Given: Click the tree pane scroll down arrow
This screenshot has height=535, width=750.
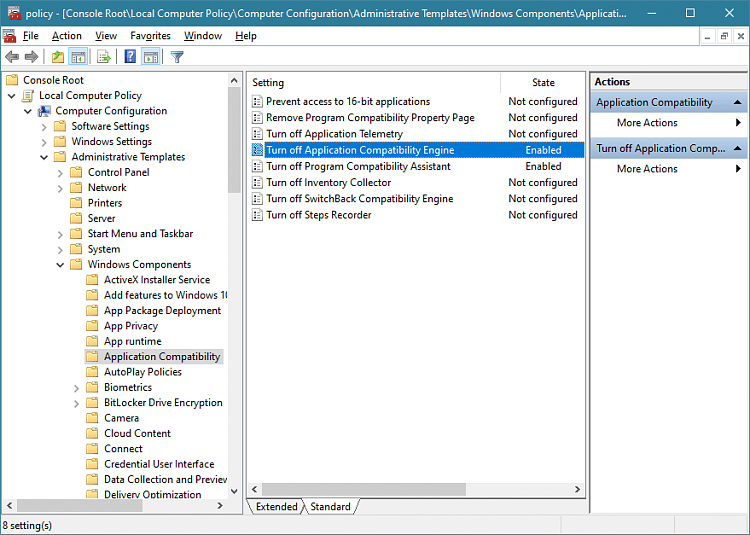Looking at the screenshot, I should point(234,491).
